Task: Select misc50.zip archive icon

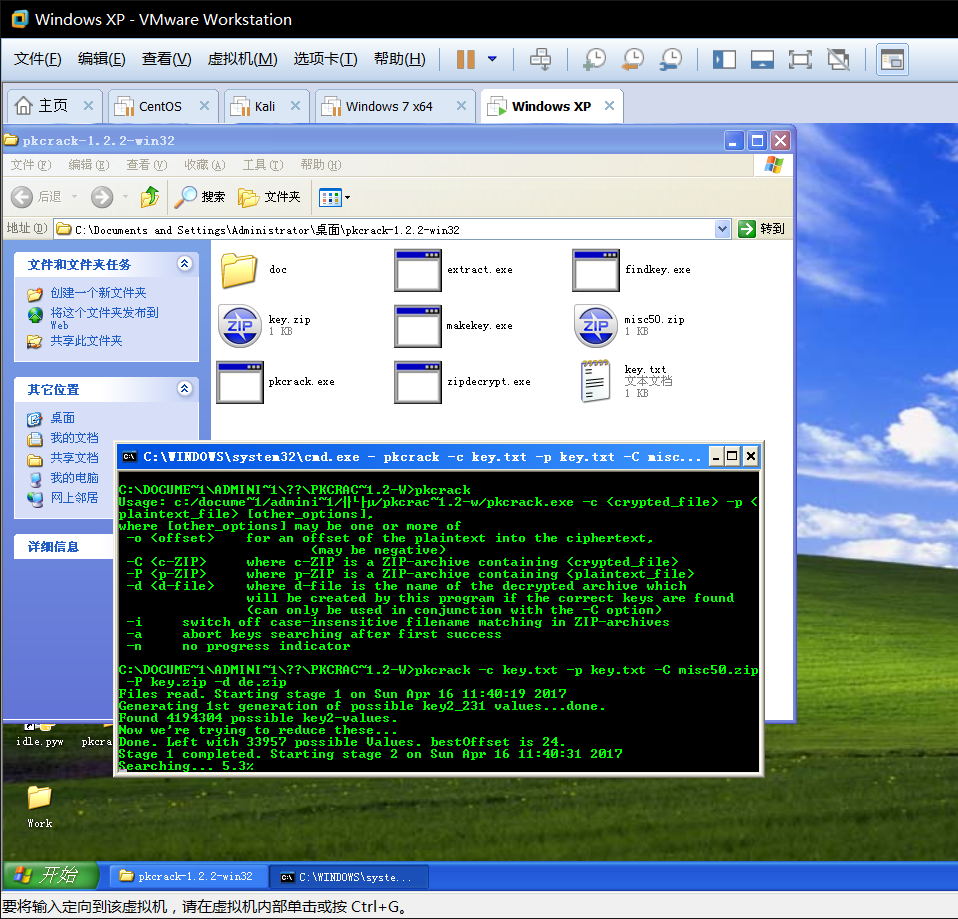Action: [596, 326]
